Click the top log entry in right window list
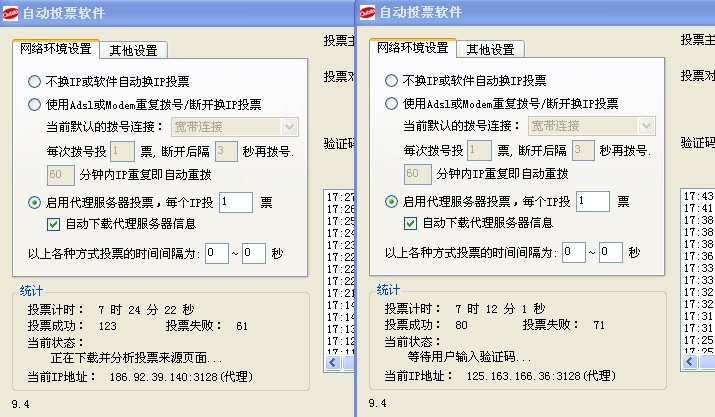Image resolution: width=715 pixels, height=417 pixels. point(697,196)
